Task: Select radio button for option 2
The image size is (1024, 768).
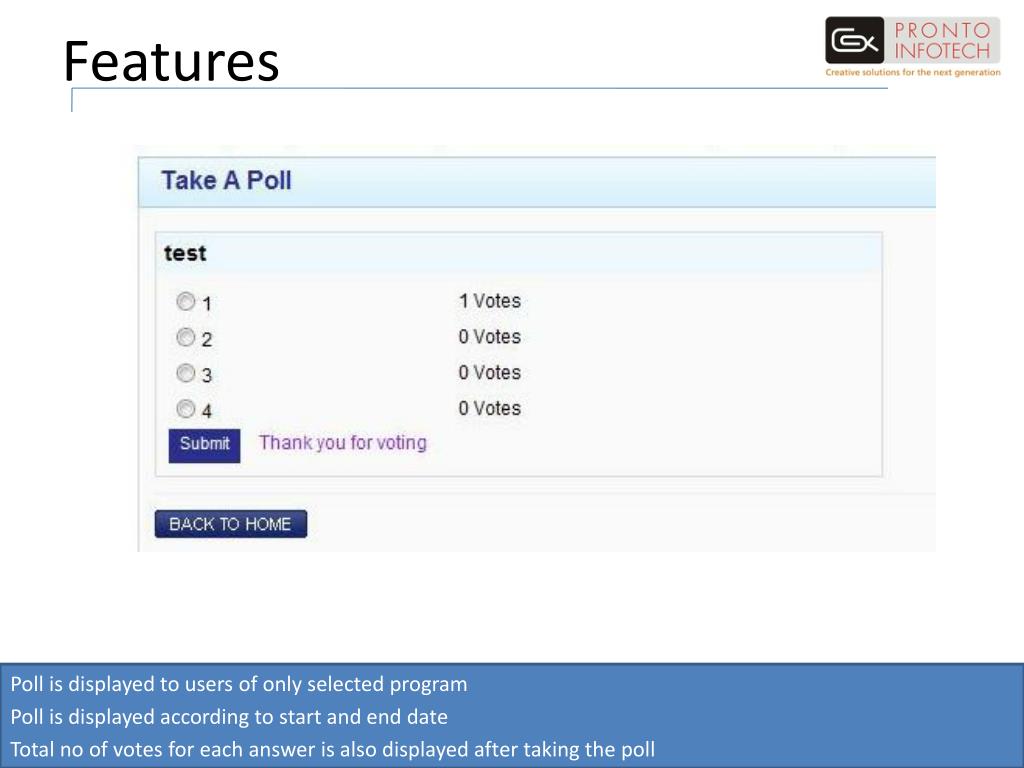Action: point(186,337)
